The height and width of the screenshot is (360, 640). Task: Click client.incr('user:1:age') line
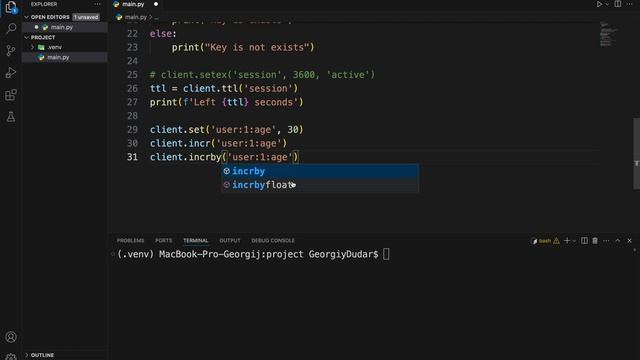(218, 143)
